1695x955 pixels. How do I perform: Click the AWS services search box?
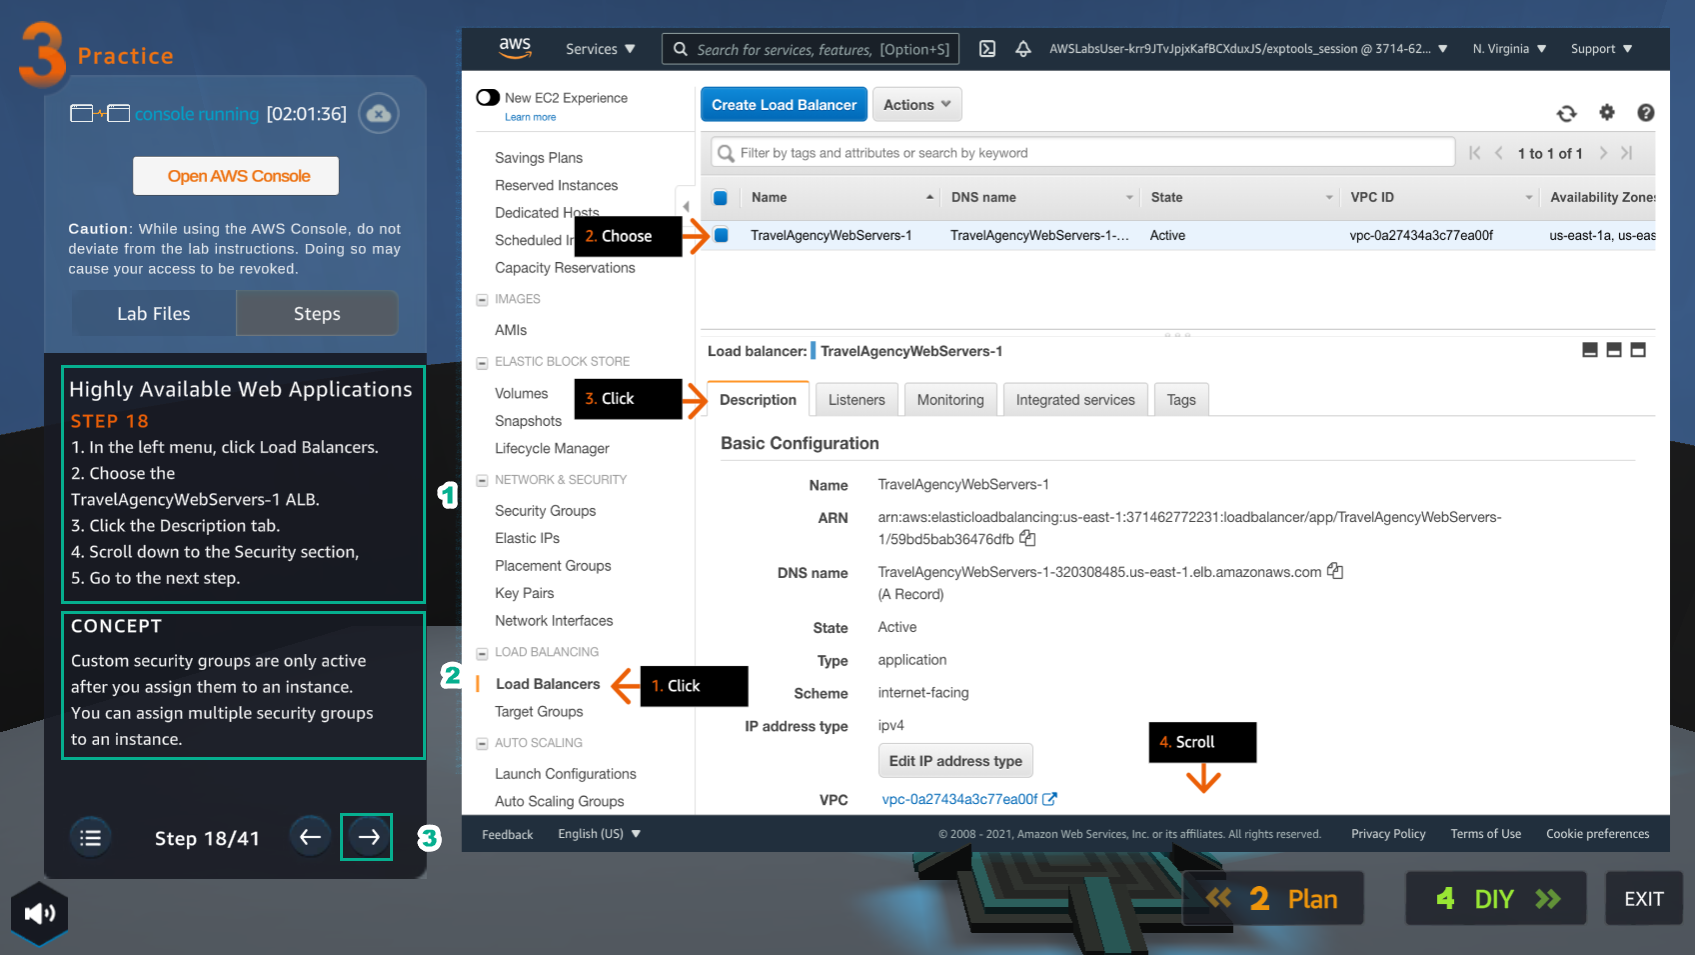tap(810, 49)
